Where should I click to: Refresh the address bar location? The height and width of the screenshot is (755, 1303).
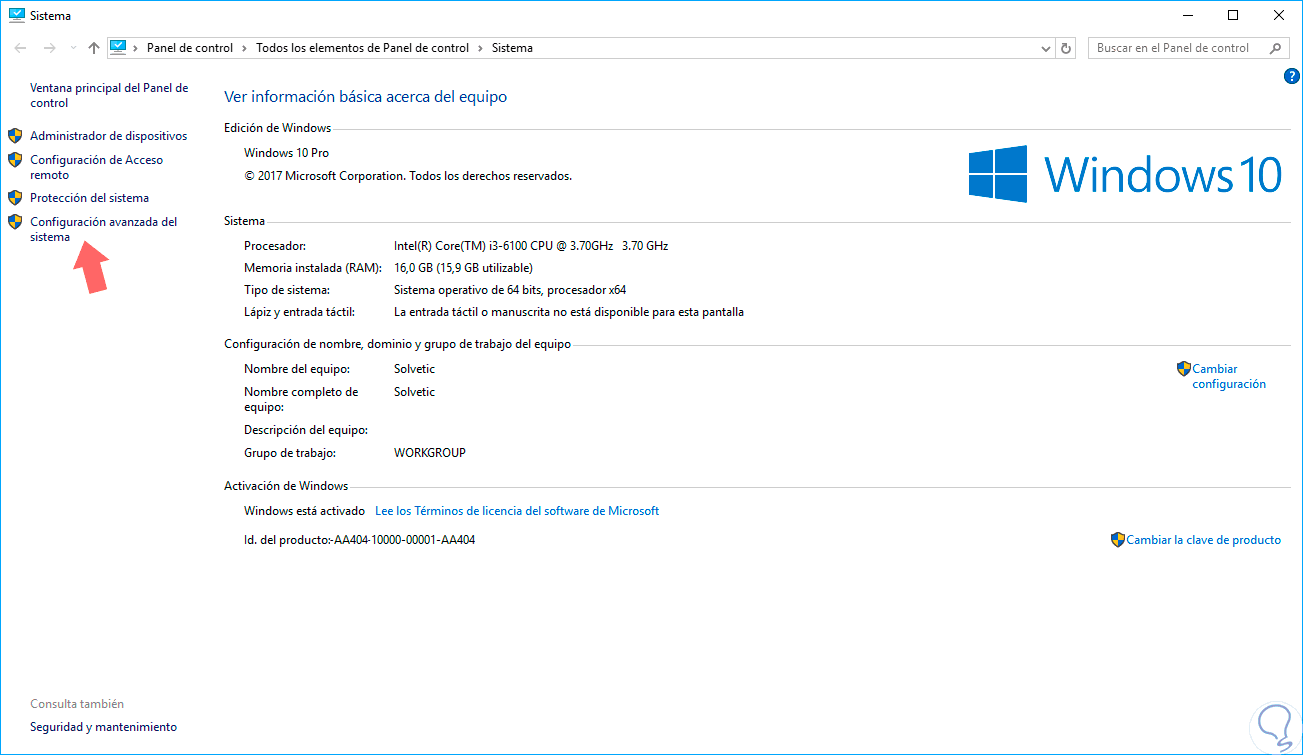point(1067,48)
